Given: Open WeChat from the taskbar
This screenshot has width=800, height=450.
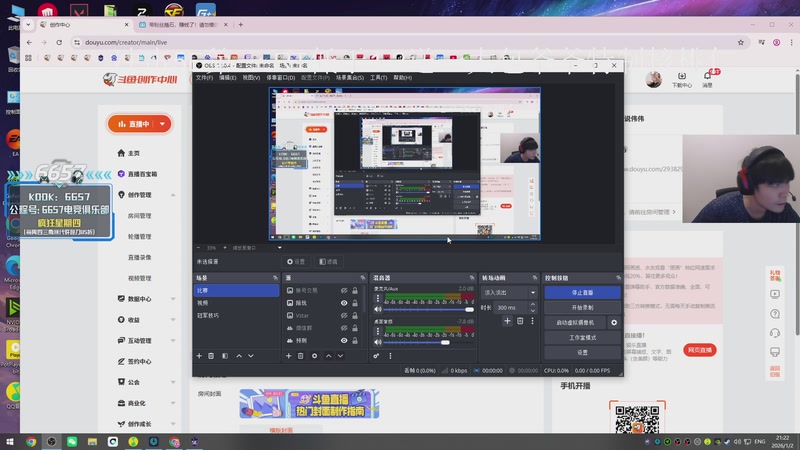Looking at the screenshot, I should (72, 442).
